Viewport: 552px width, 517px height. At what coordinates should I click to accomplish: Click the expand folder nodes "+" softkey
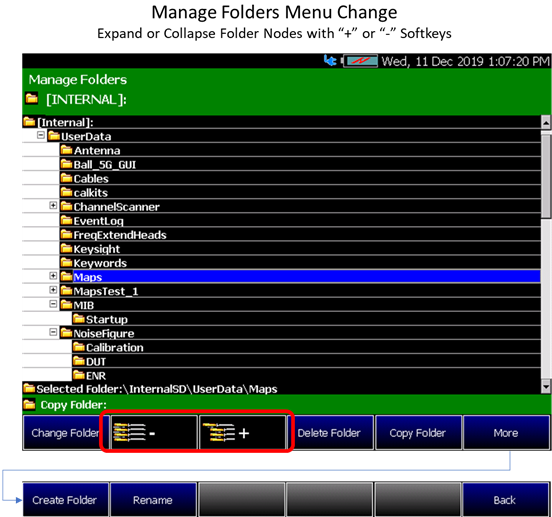point(243,433)
